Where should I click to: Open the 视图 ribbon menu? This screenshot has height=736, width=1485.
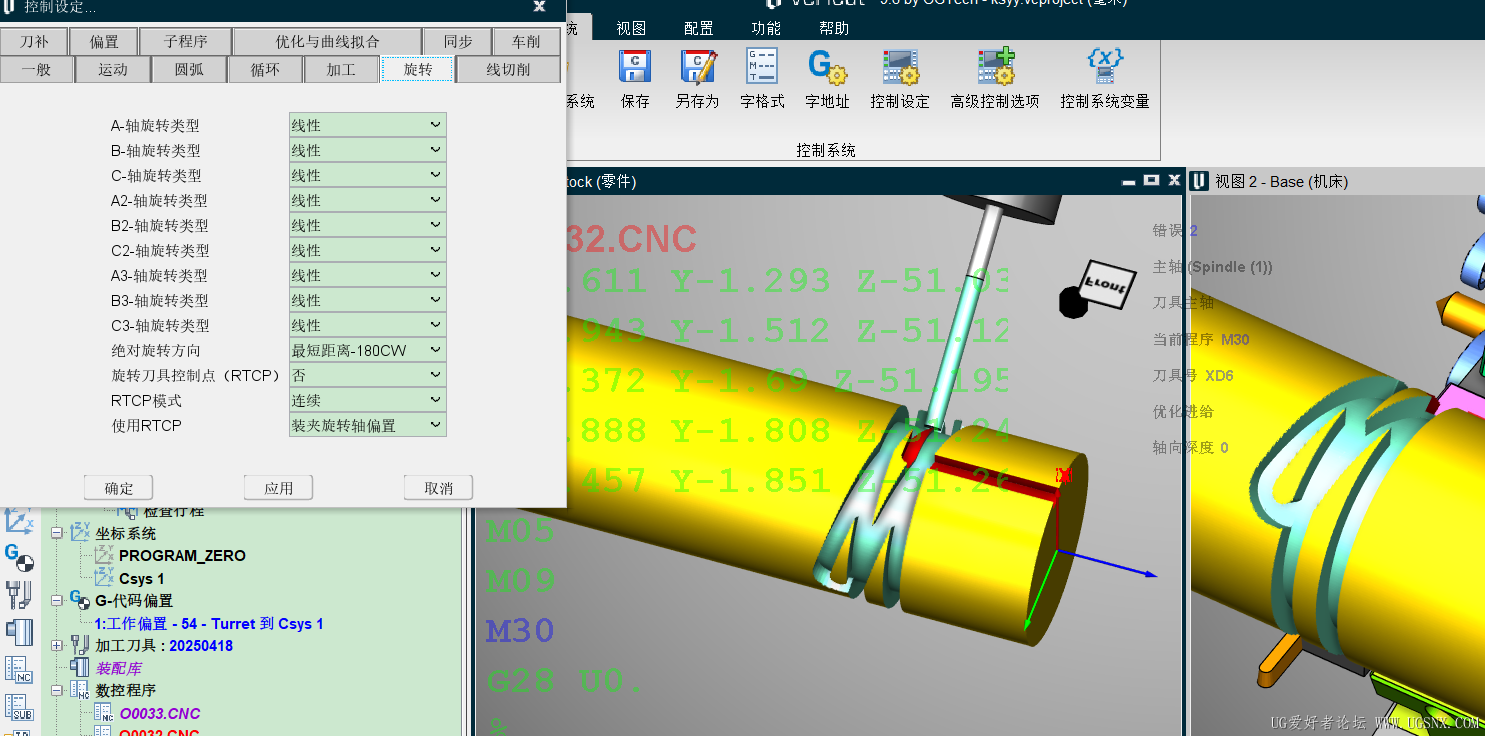point(631,28)
